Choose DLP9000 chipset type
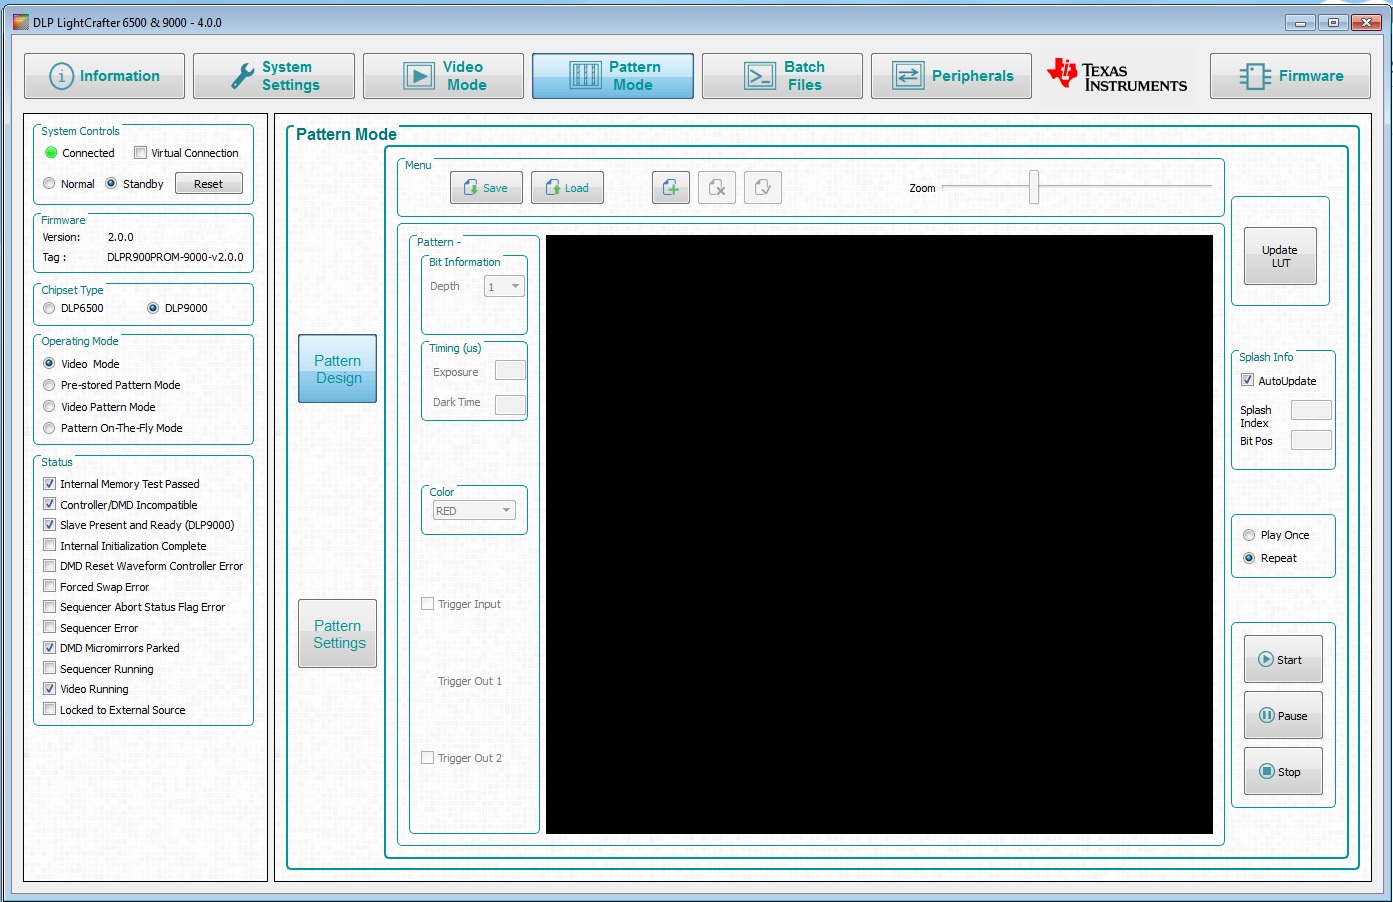This screenshot has height=902, width=1393. (153, 308)
